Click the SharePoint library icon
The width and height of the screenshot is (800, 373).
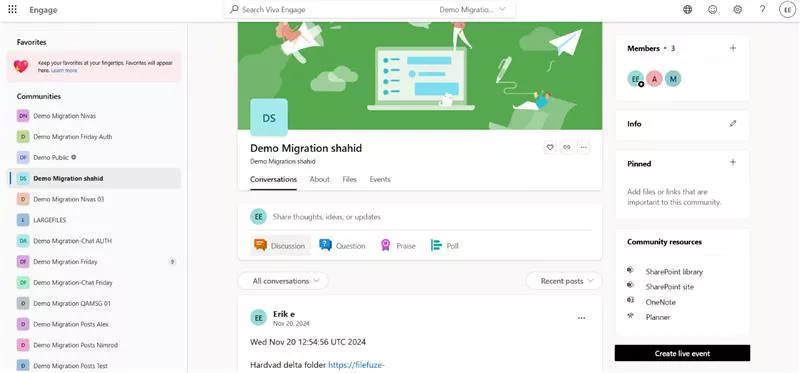[631, 270]
